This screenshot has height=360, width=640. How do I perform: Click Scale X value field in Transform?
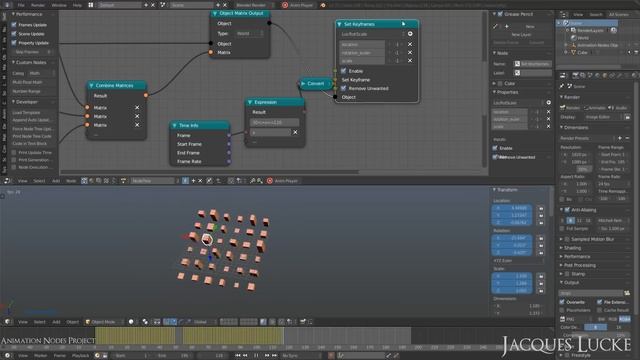(512, 276)
